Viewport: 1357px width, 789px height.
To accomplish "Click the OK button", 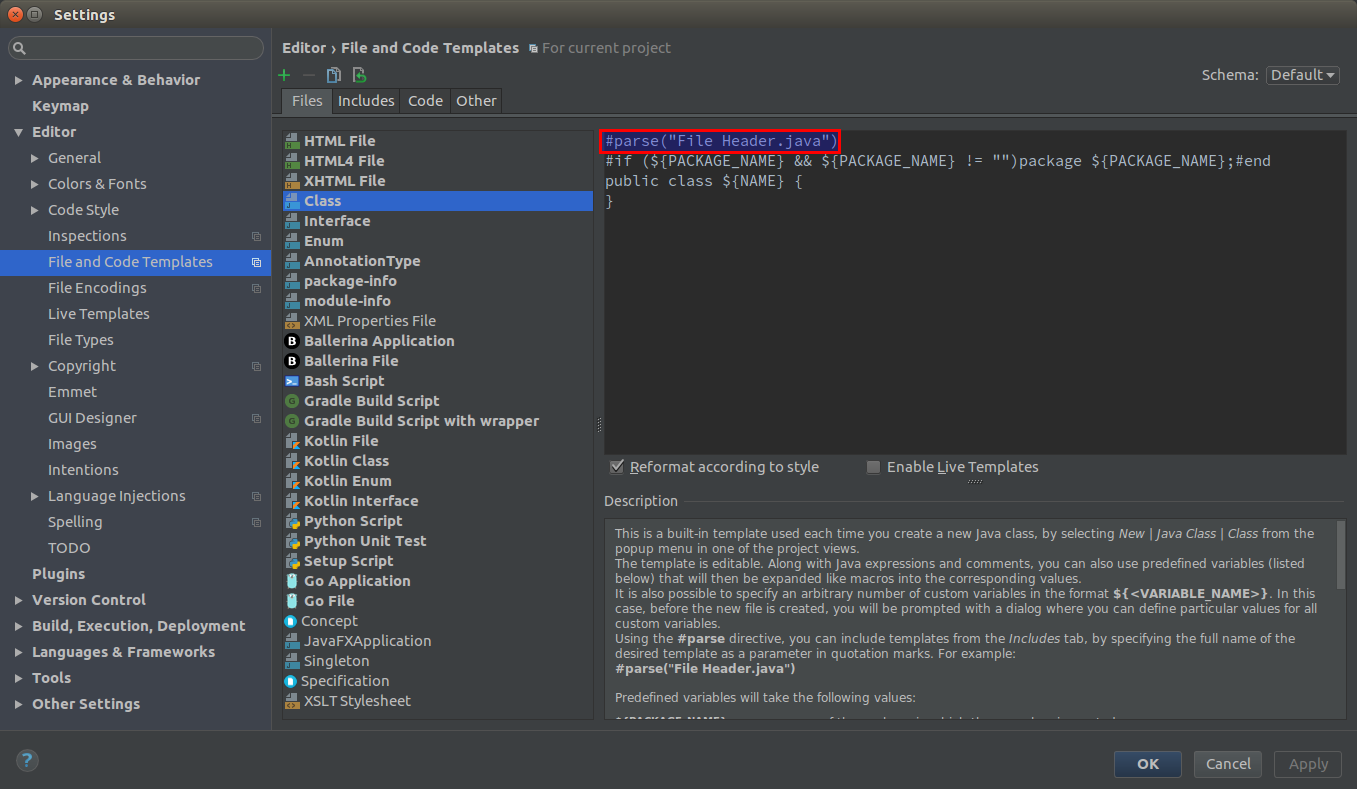I will (x=1148, y=764).
